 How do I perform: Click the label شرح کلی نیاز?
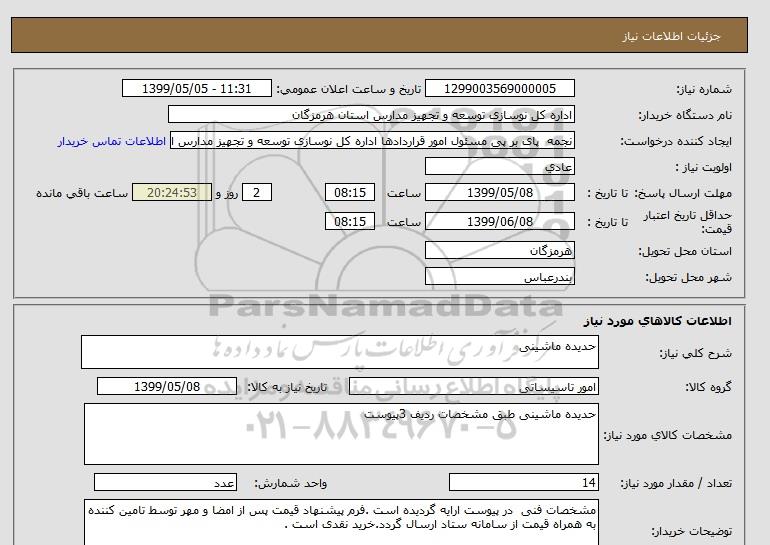(695, 353)
